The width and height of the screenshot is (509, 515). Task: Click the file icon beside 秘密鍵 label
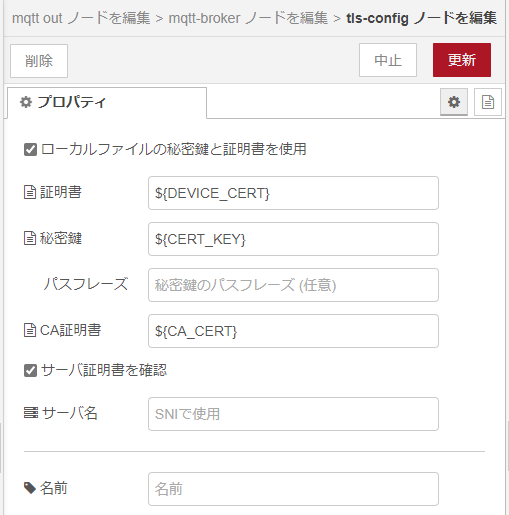tap(30, 238)
